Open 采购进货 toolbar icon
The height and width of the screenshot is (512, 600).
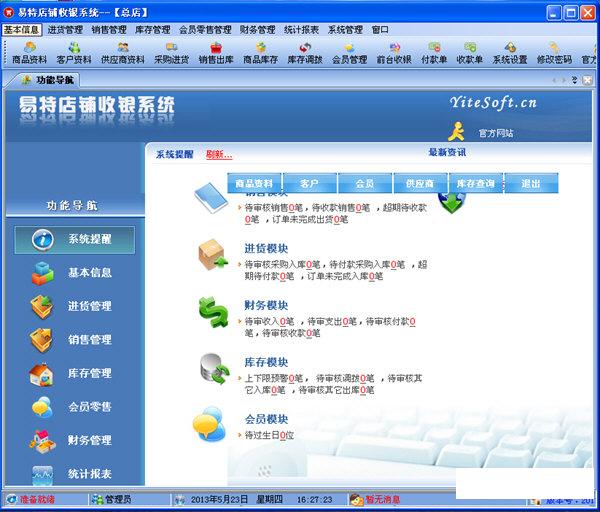point(171,53)
